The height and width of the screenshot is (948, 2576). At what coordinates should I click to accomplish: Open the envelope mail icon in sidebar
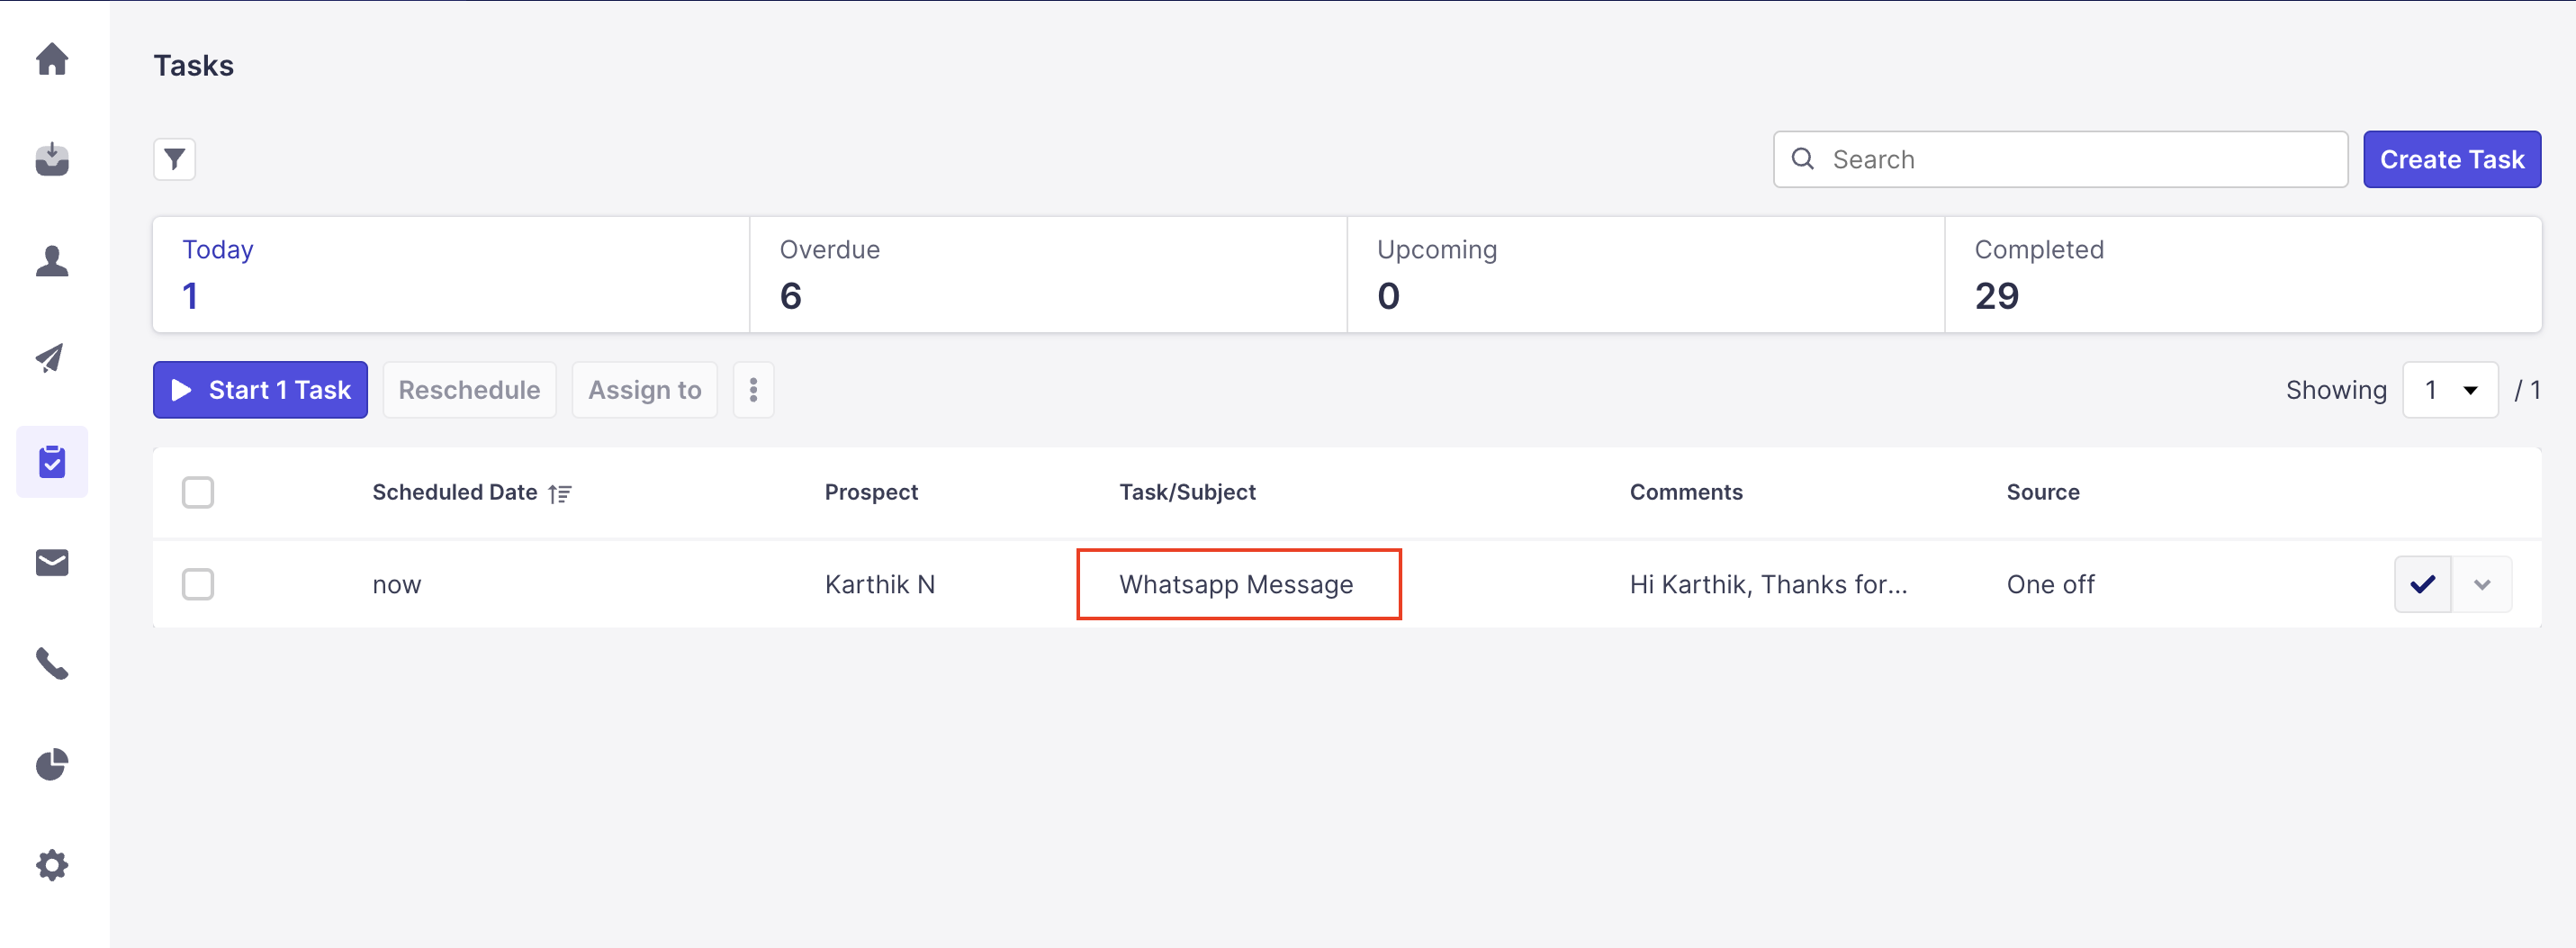52,563
